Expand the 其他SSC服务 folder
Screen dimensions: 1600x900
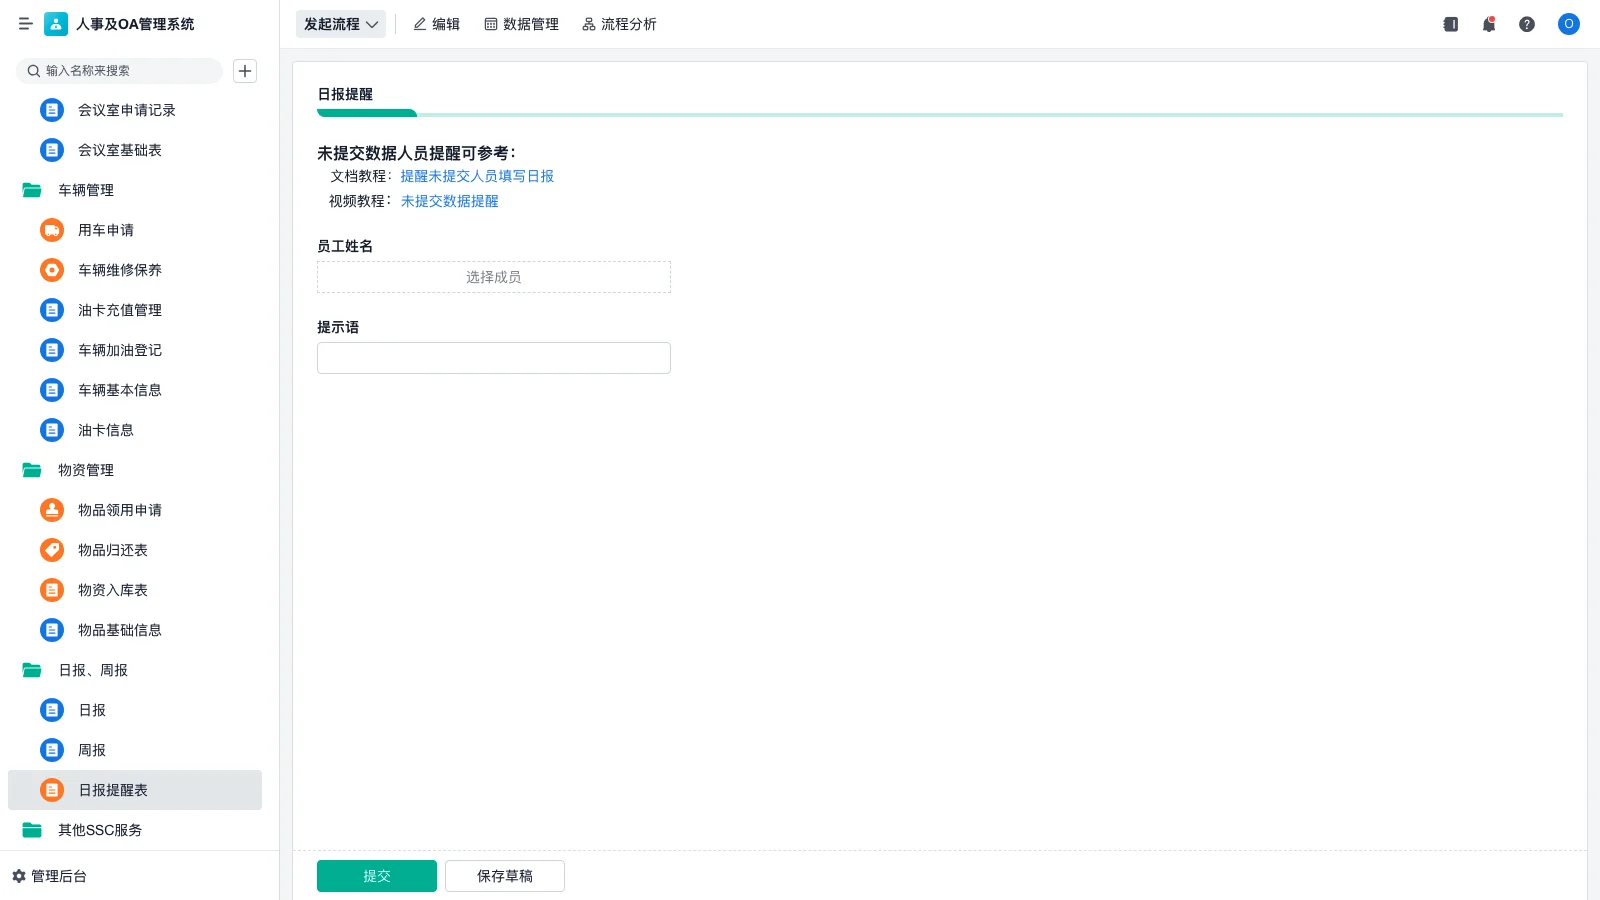(x=98, y=830)
